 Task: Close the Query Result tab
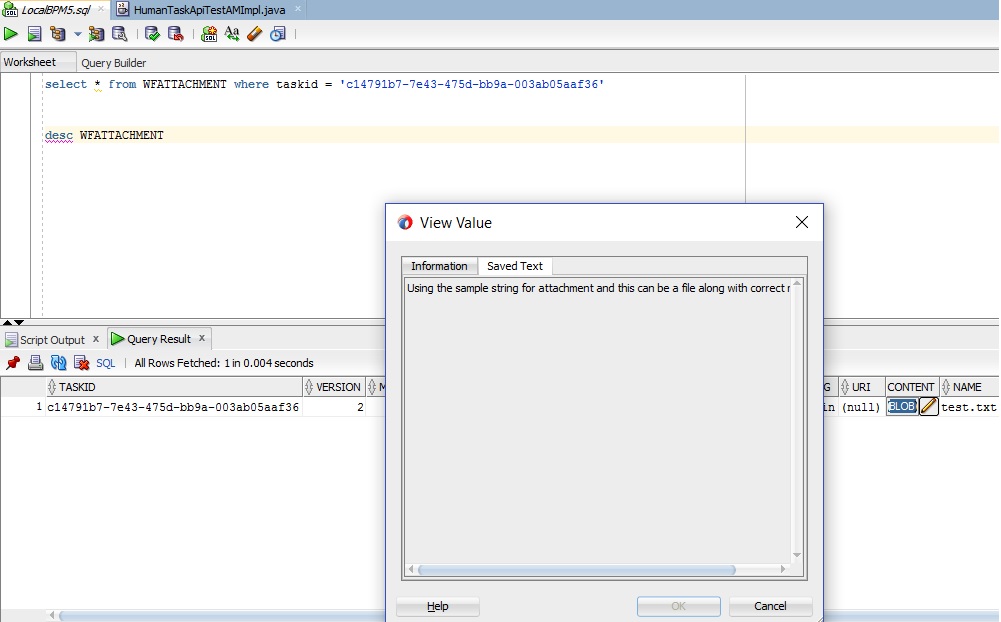pos(201,339)
